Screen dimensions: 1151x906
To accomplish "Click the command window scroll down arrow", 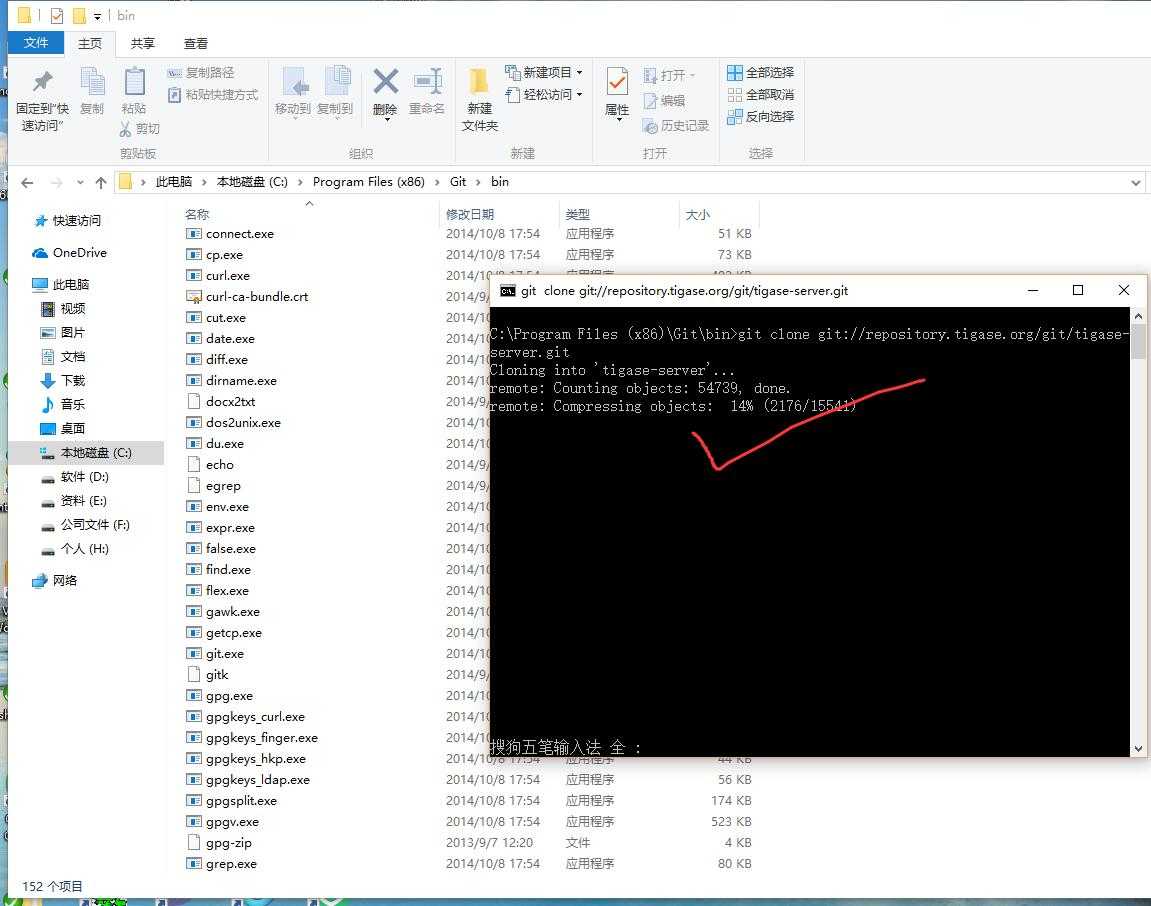I will pyautogui.click(x=1138, y=749).
